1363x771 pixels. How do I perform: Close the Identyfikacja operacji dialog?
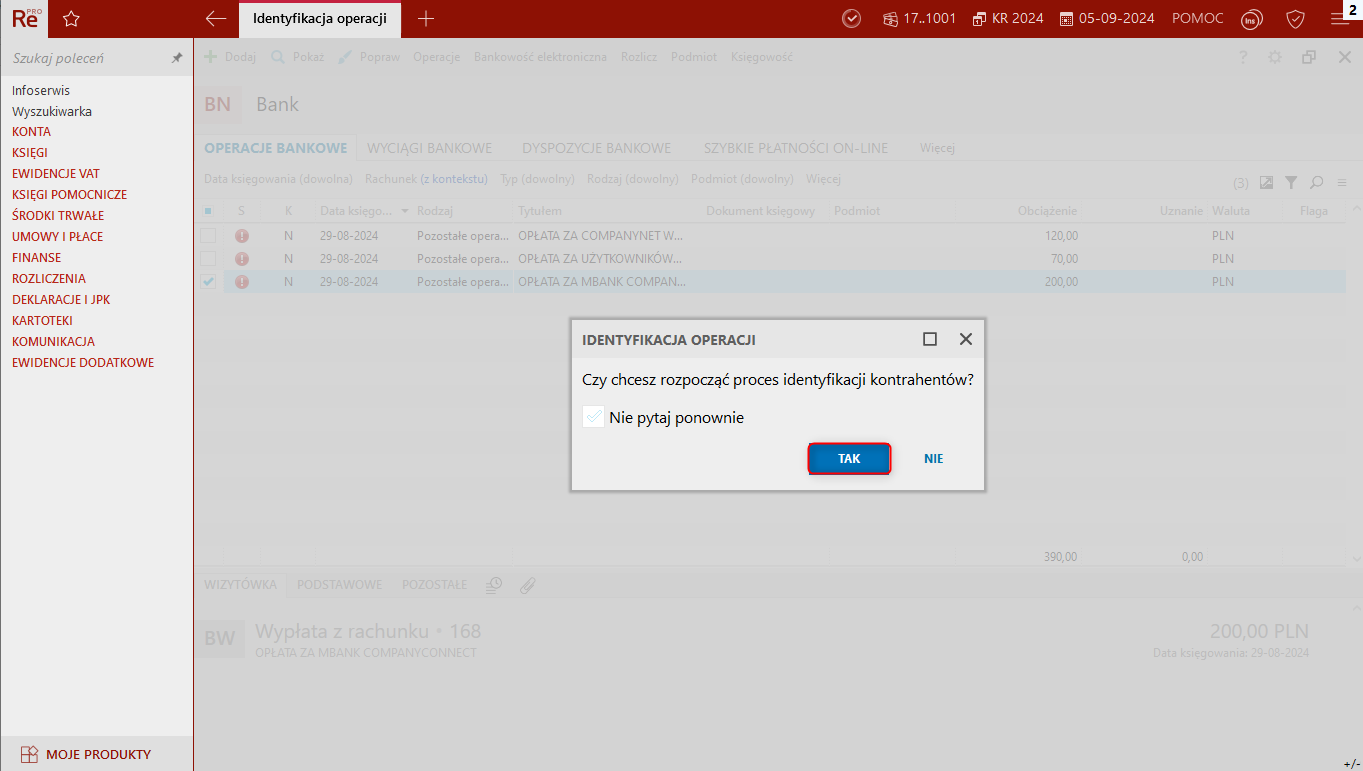(x=965, y=339)
